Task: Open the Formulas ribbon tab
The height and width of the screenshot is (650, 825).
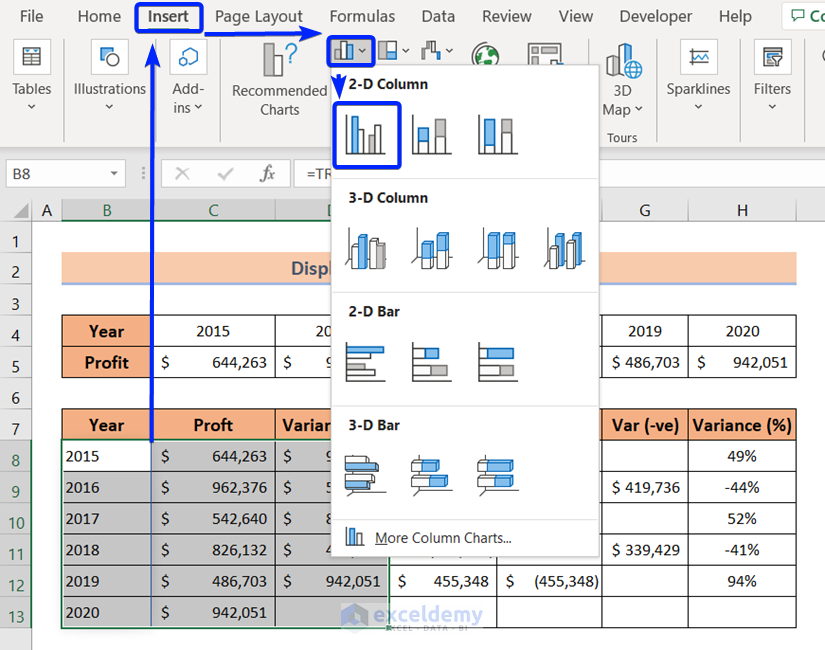Action: [x=362, y=17]
